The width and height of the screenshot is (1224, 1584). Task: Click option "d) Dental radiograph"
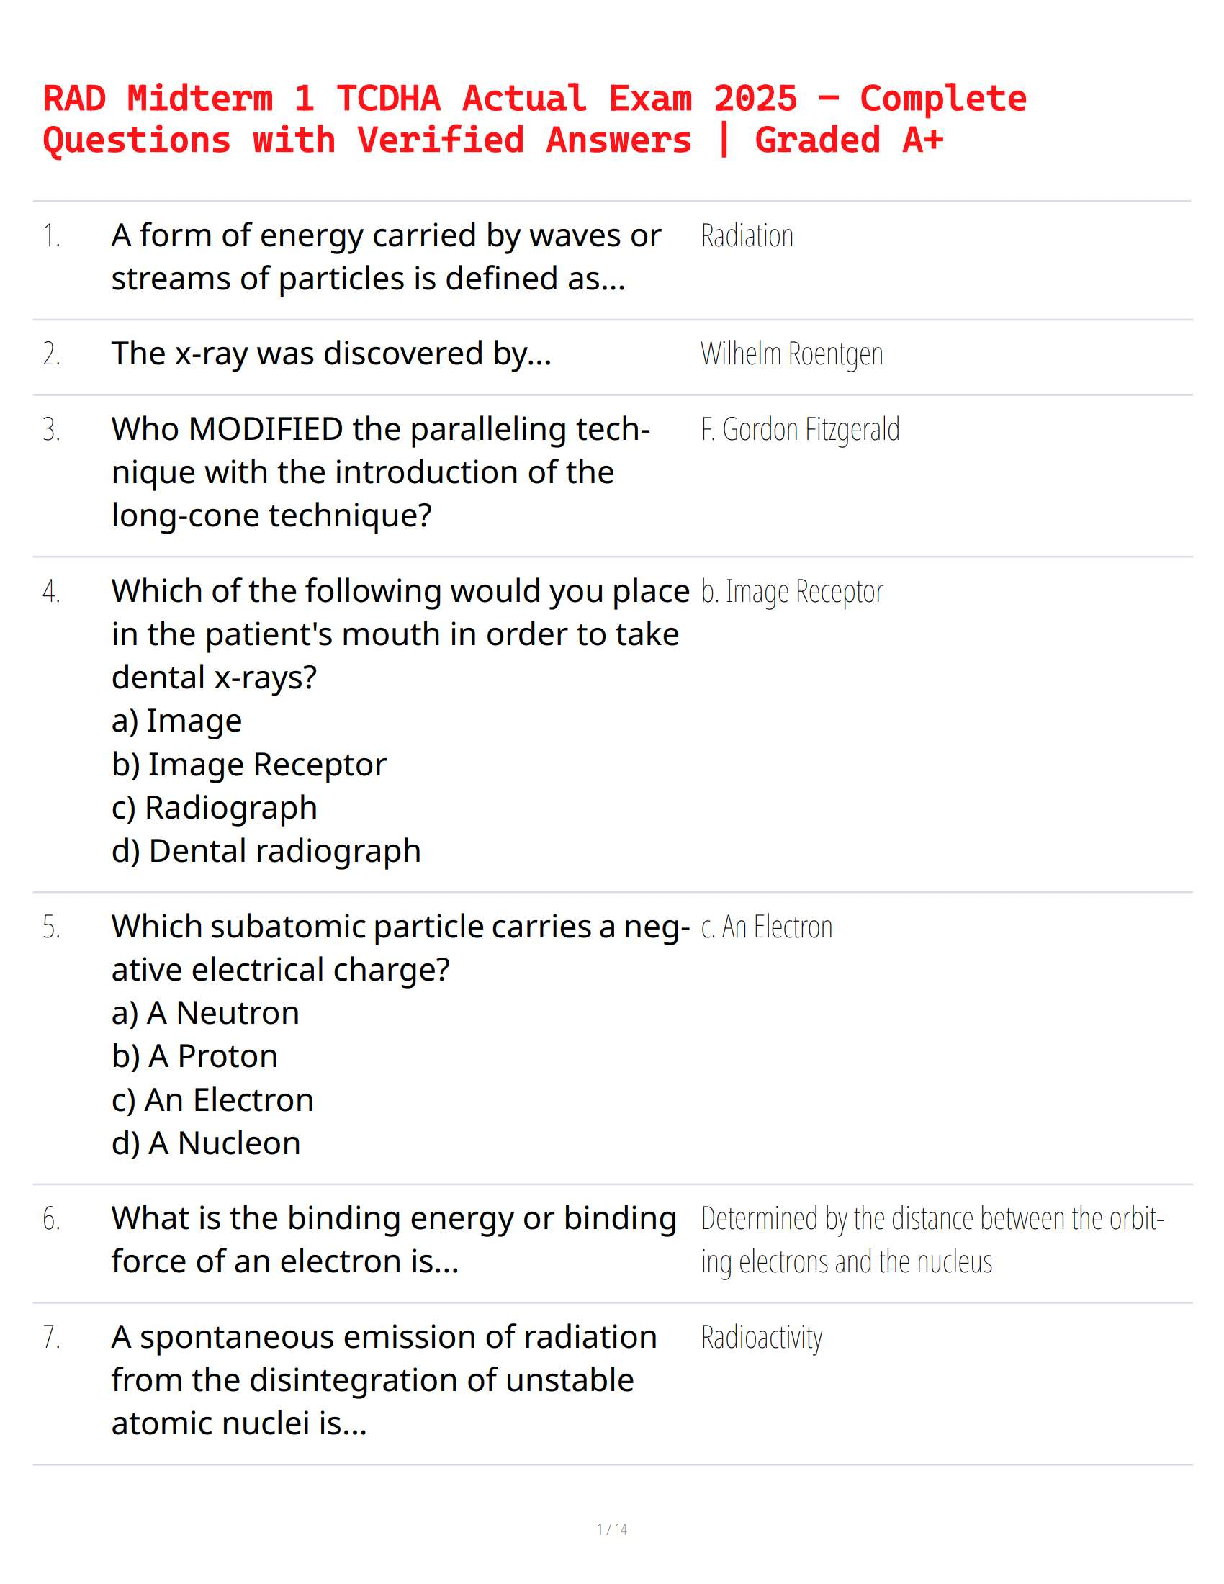tap(266, 851)
